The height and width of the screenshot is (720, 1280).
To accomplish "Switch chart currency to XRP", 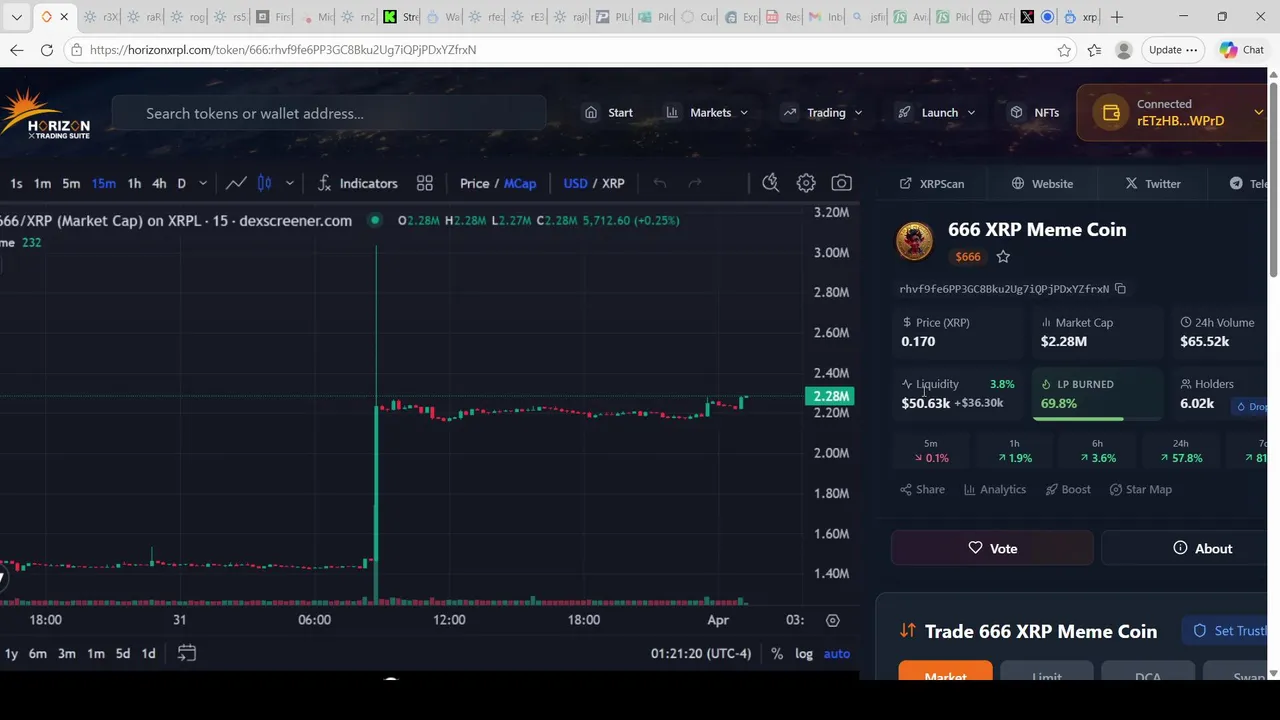I will coord(613,183).
